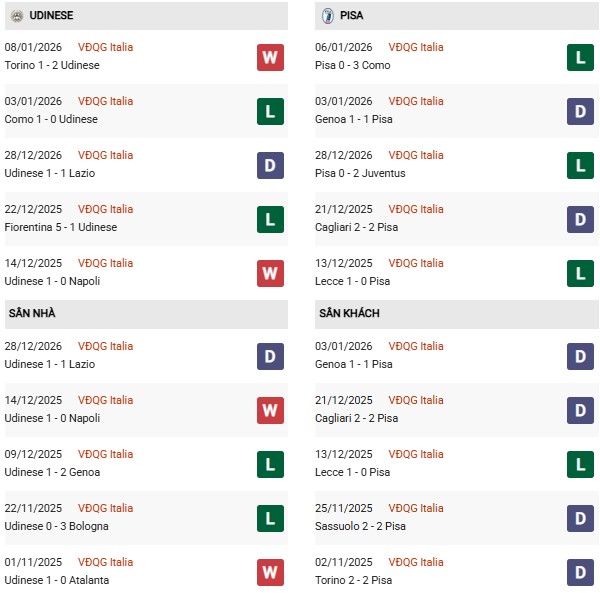Click the Udinese club crest icon
Screen dimensions: 600x593
(17, 16)
